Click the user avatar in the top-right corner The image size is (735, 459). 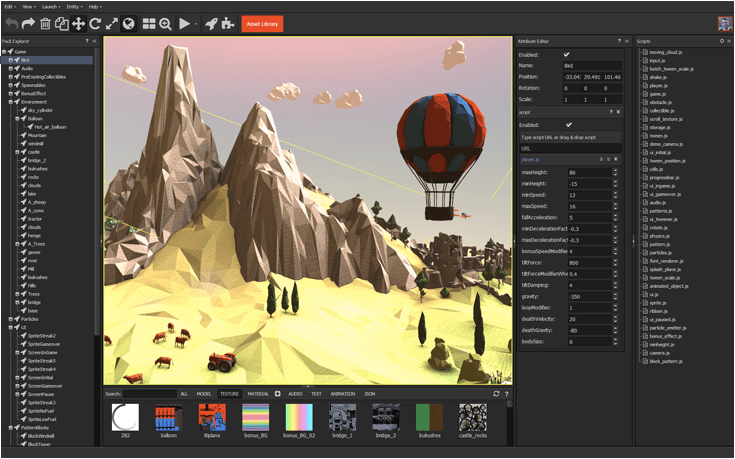pyautogui.click(x=725, y=23)
